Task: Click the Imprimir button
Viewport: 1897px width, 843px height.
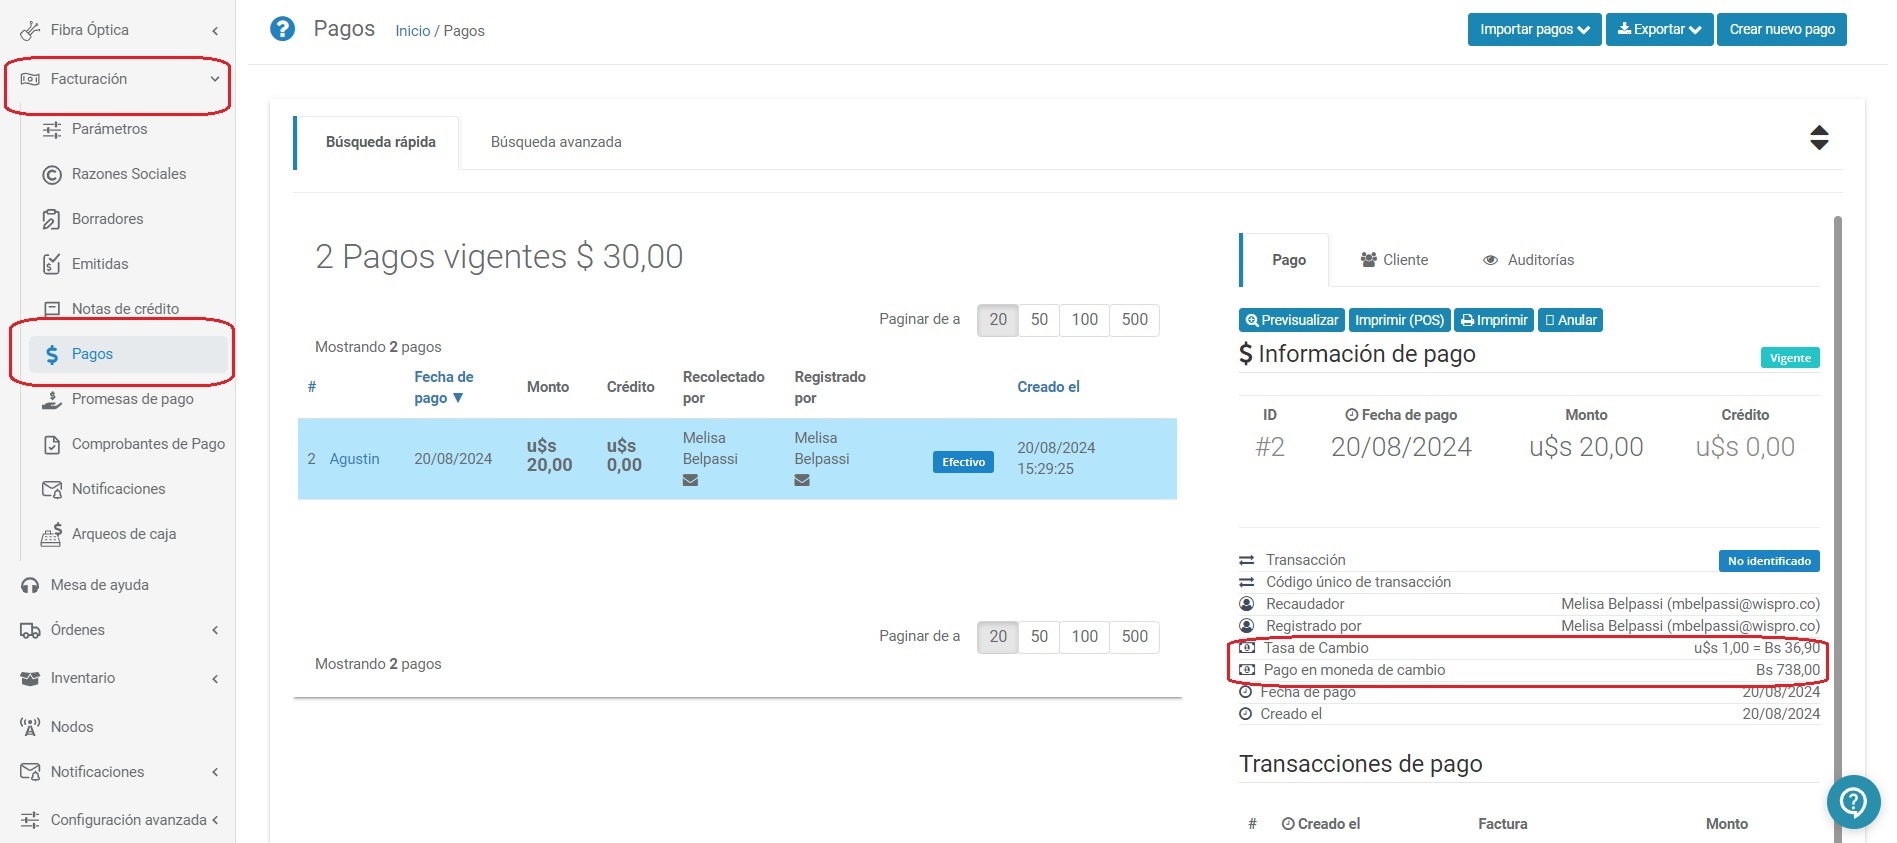Action: 1494,320
